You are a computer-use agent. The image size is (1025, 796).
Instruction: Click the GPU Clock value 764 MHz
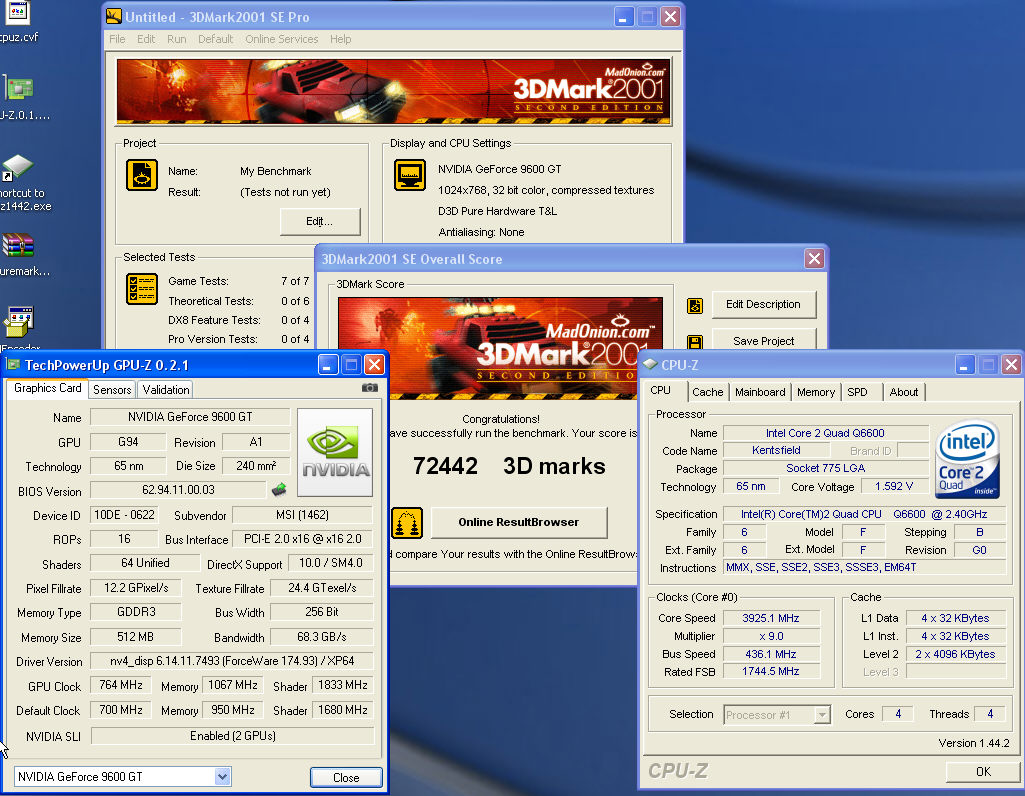tap(121, 685)
